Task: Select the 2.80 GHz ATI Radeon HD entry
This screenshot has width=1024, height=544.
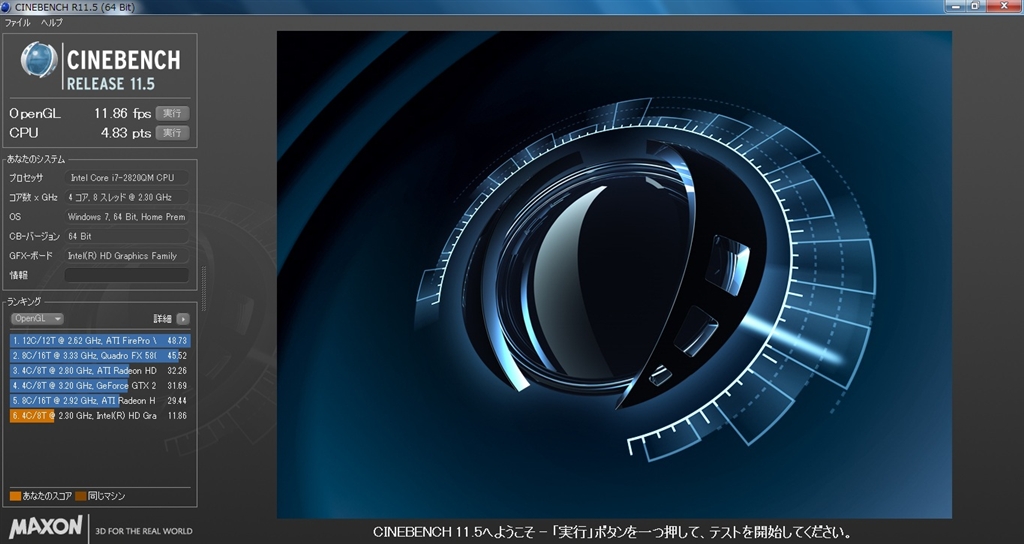Action: coord(100,371)
